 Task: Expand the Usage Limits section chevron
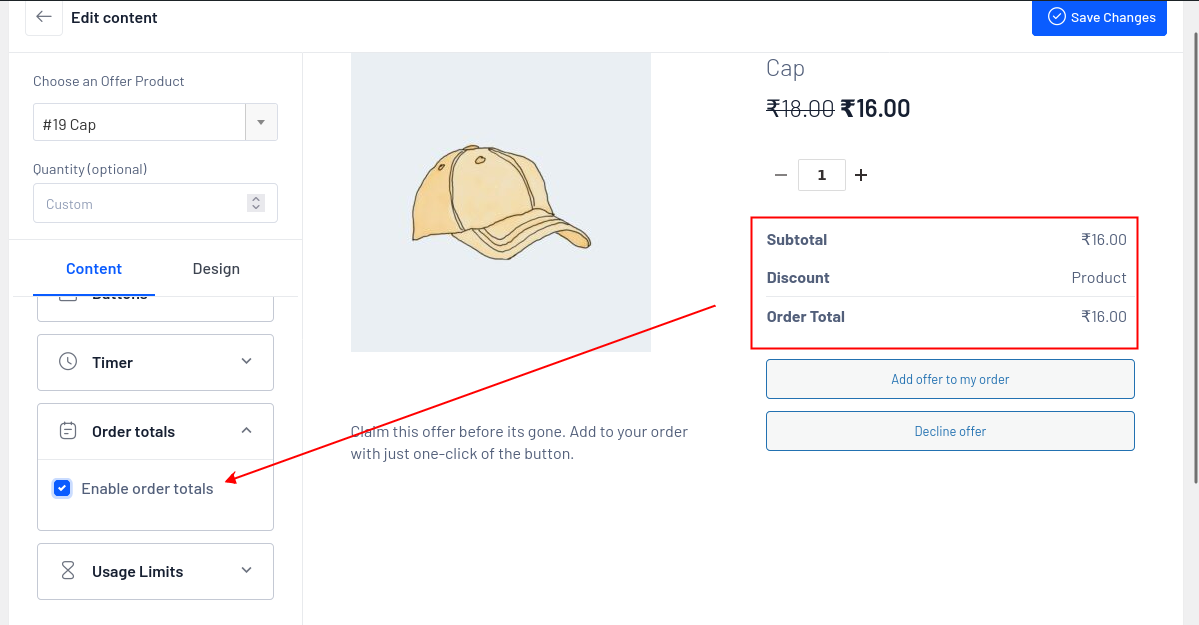click(247, 570)
